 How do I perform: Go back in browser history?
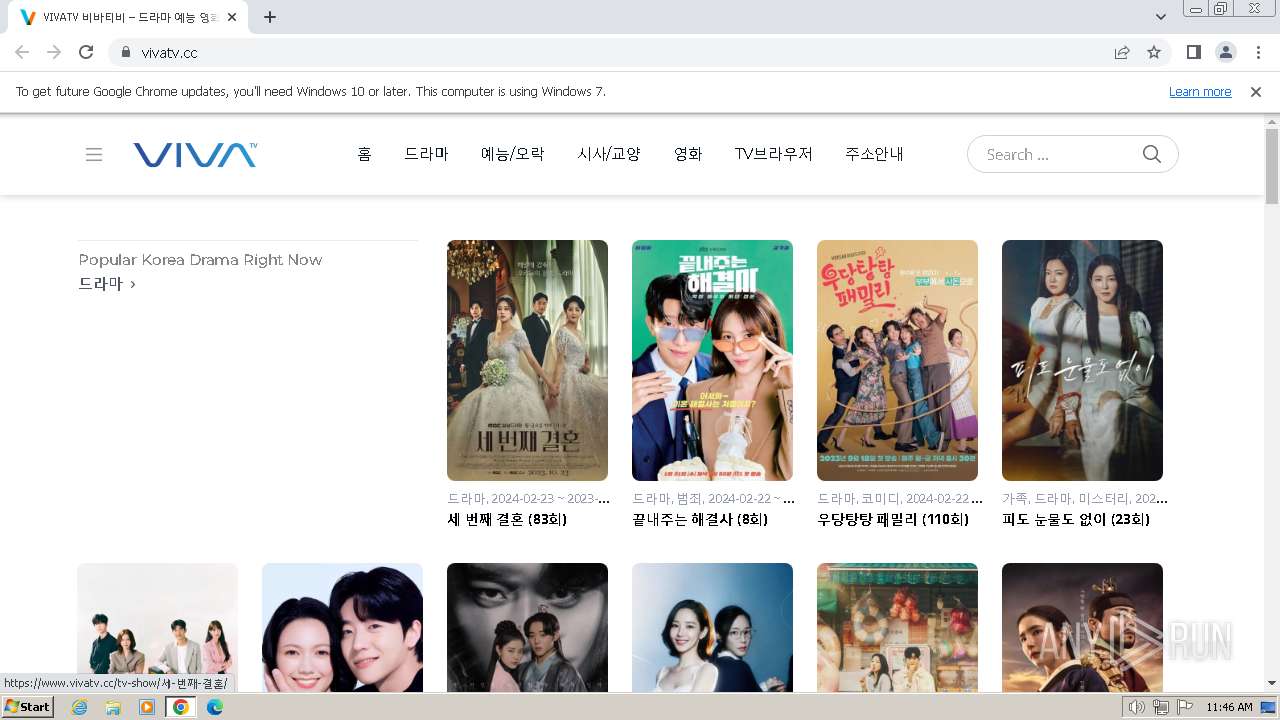[x=22, y=52]
